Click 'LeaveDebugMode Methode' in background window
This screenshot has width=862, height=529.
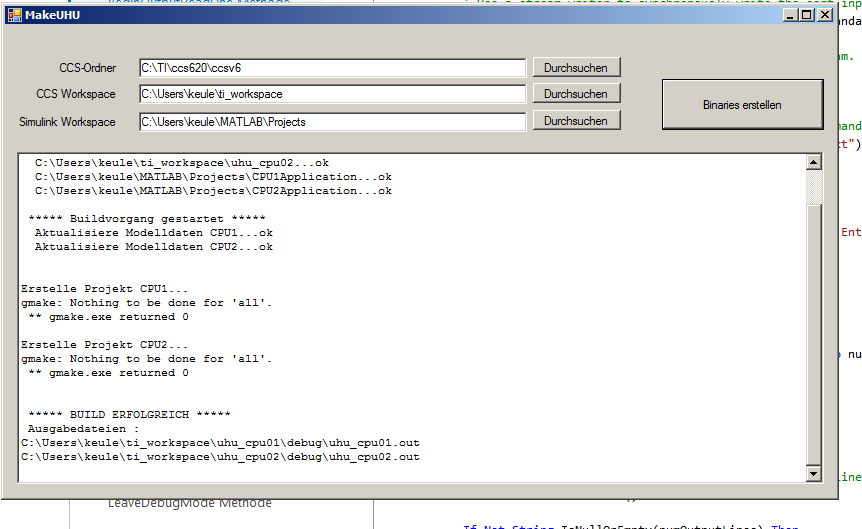pyautogui.click(x=190, y=503)
